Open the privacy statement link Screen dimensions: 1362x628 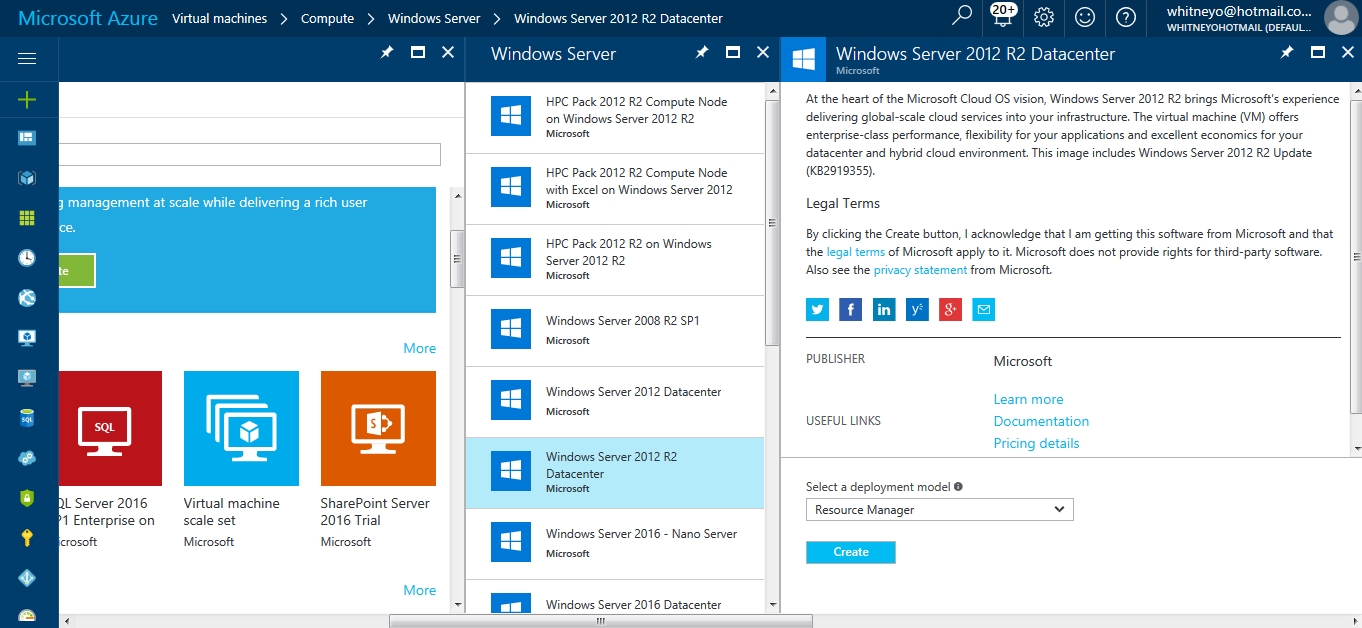[920, 270]
